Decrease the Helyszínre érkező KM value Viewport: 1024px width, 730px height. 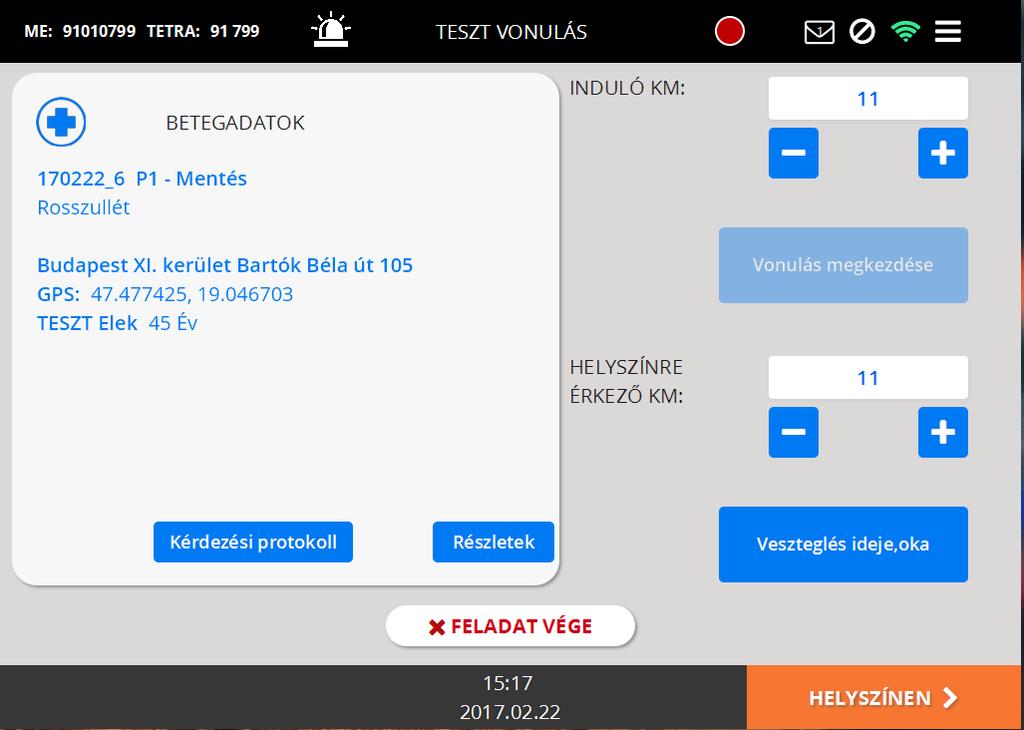[x=793, y=432]
